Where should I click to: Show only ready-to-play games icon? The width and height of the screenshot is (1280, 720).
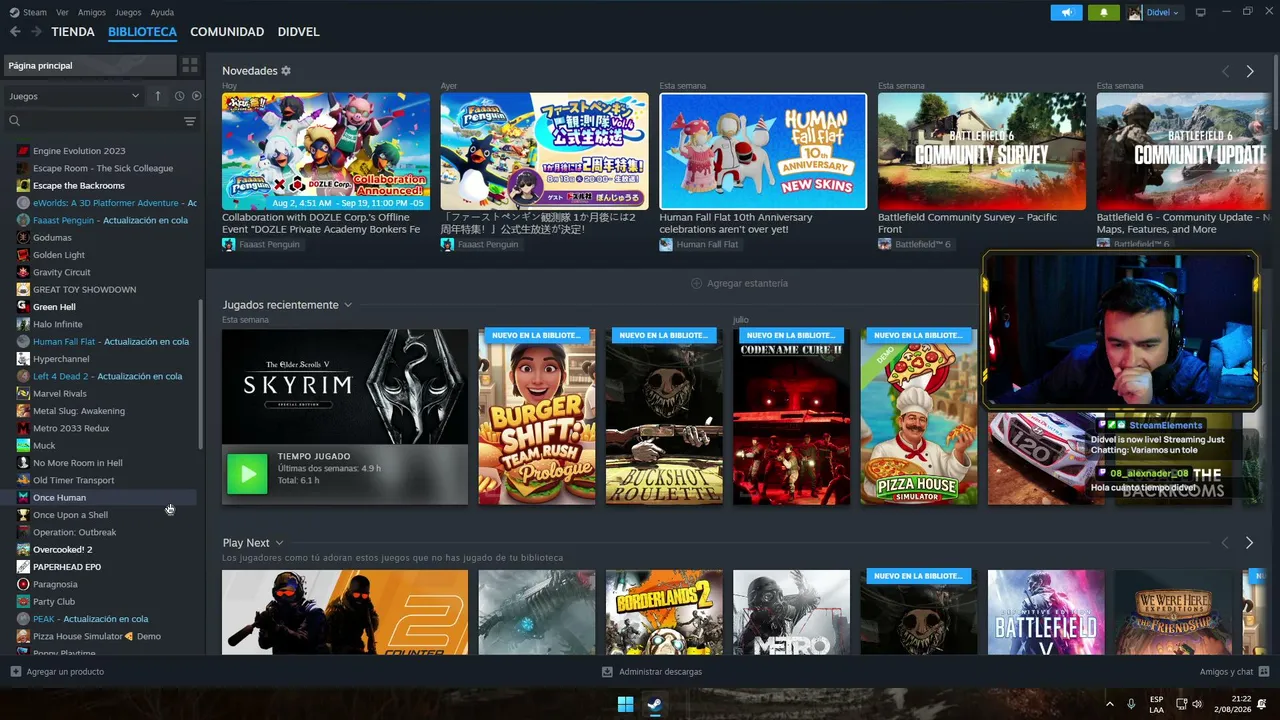pos(196,96)
